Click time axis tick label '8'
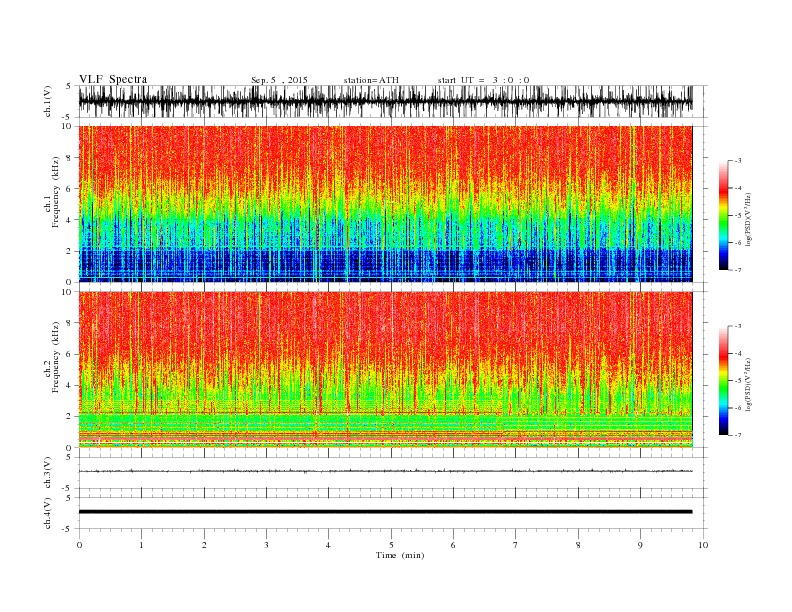792x612 pixels. click(x=578, y=545)
